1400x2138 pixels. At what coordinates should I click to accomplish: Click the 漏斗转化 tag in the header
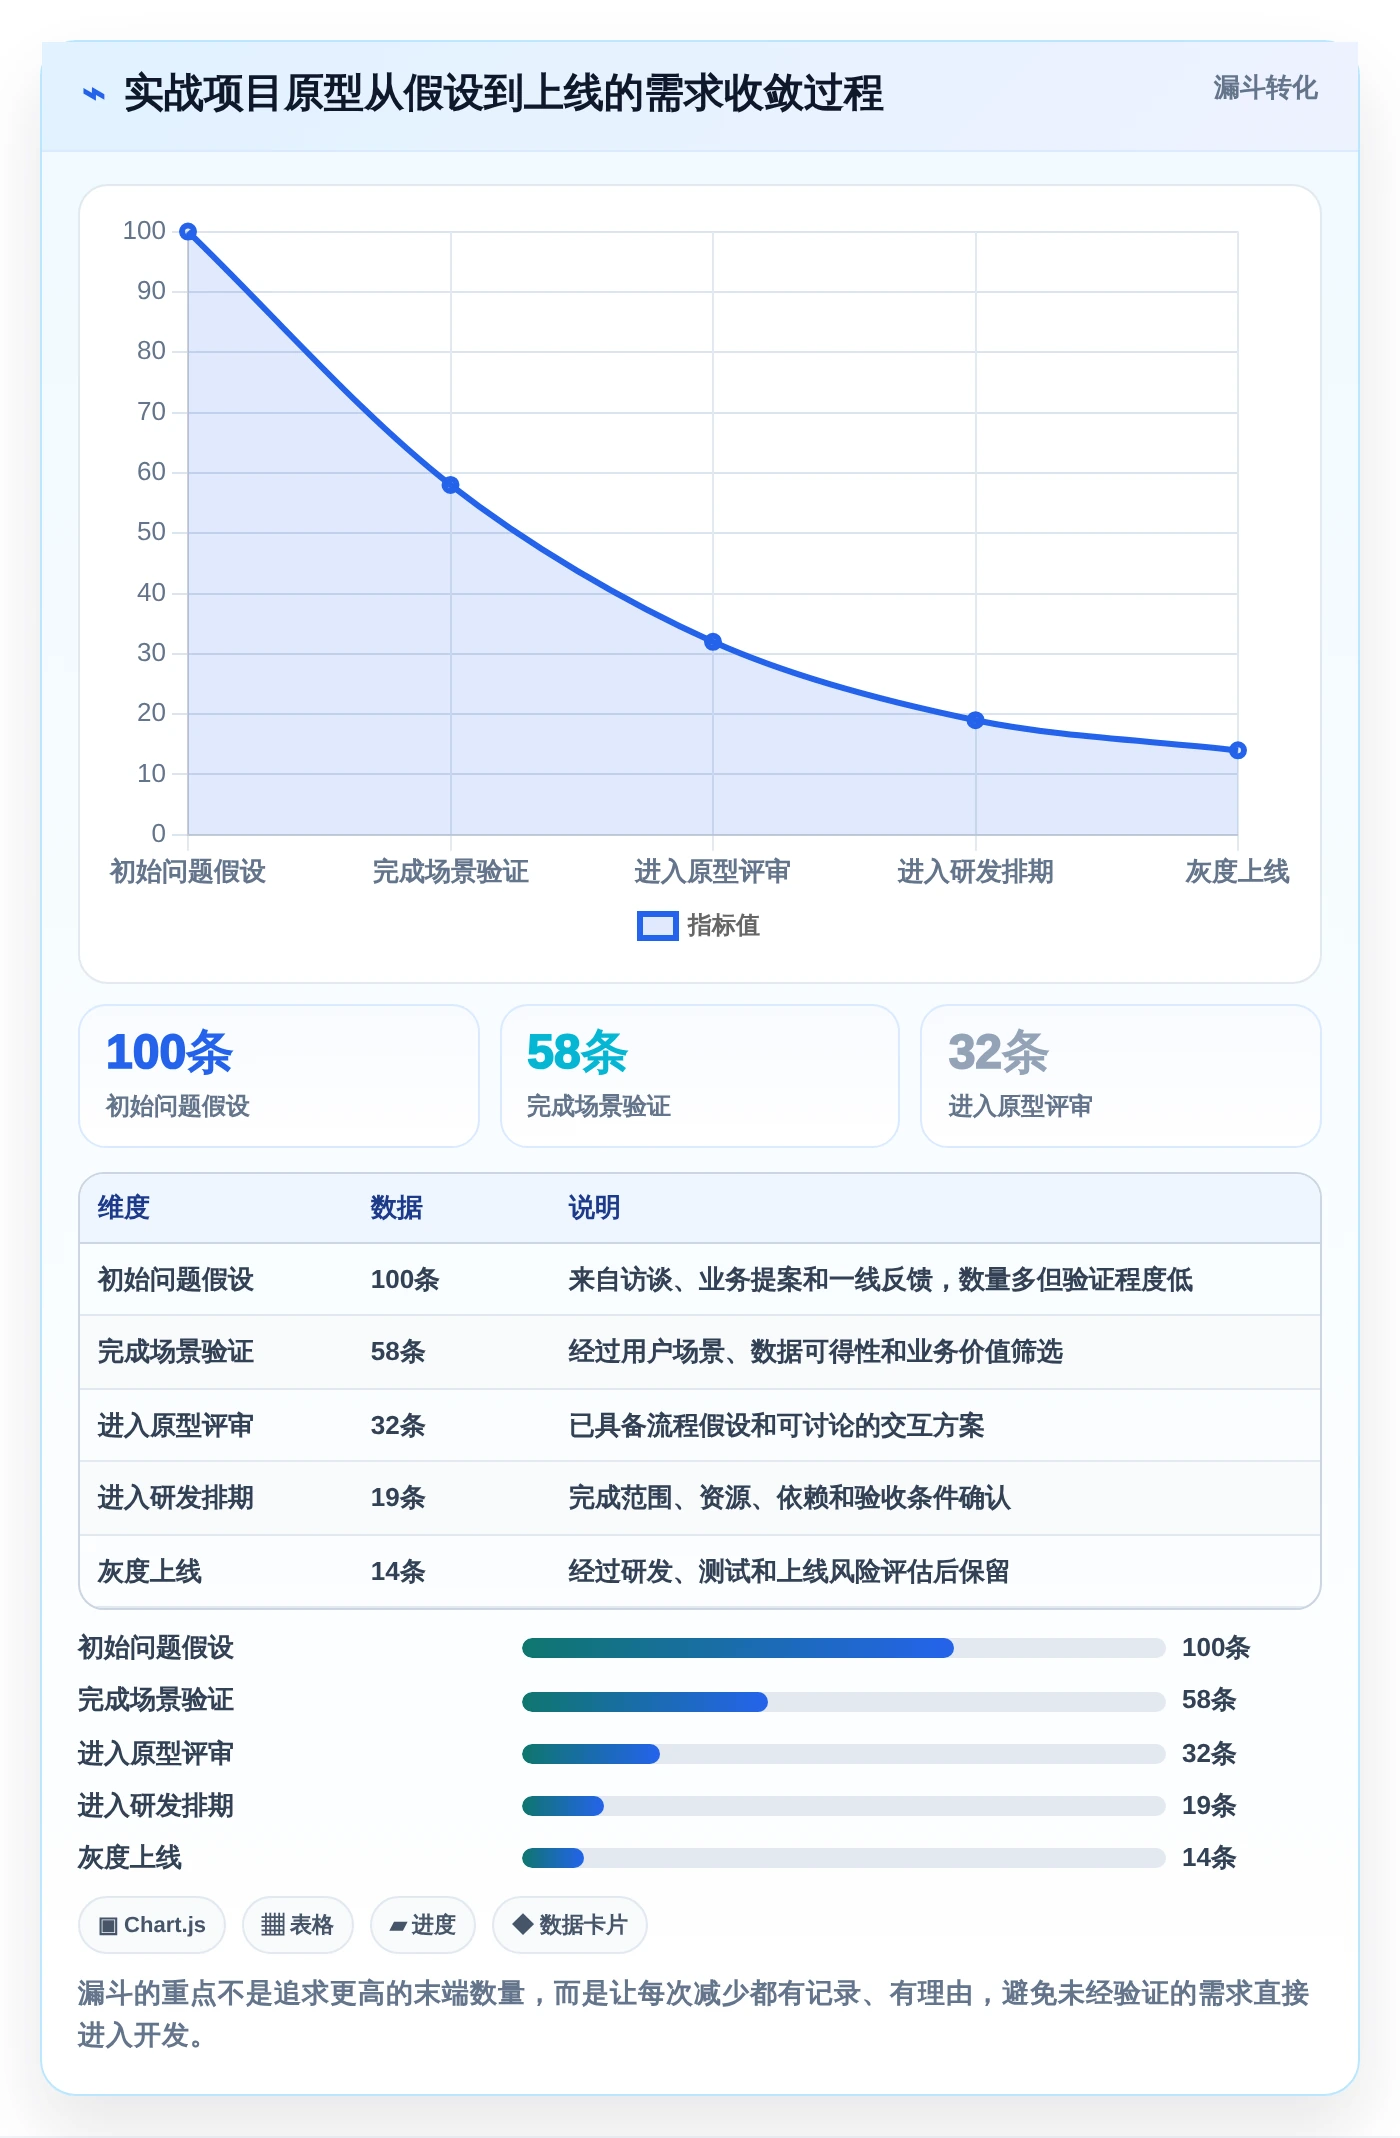click(1265, 88)
